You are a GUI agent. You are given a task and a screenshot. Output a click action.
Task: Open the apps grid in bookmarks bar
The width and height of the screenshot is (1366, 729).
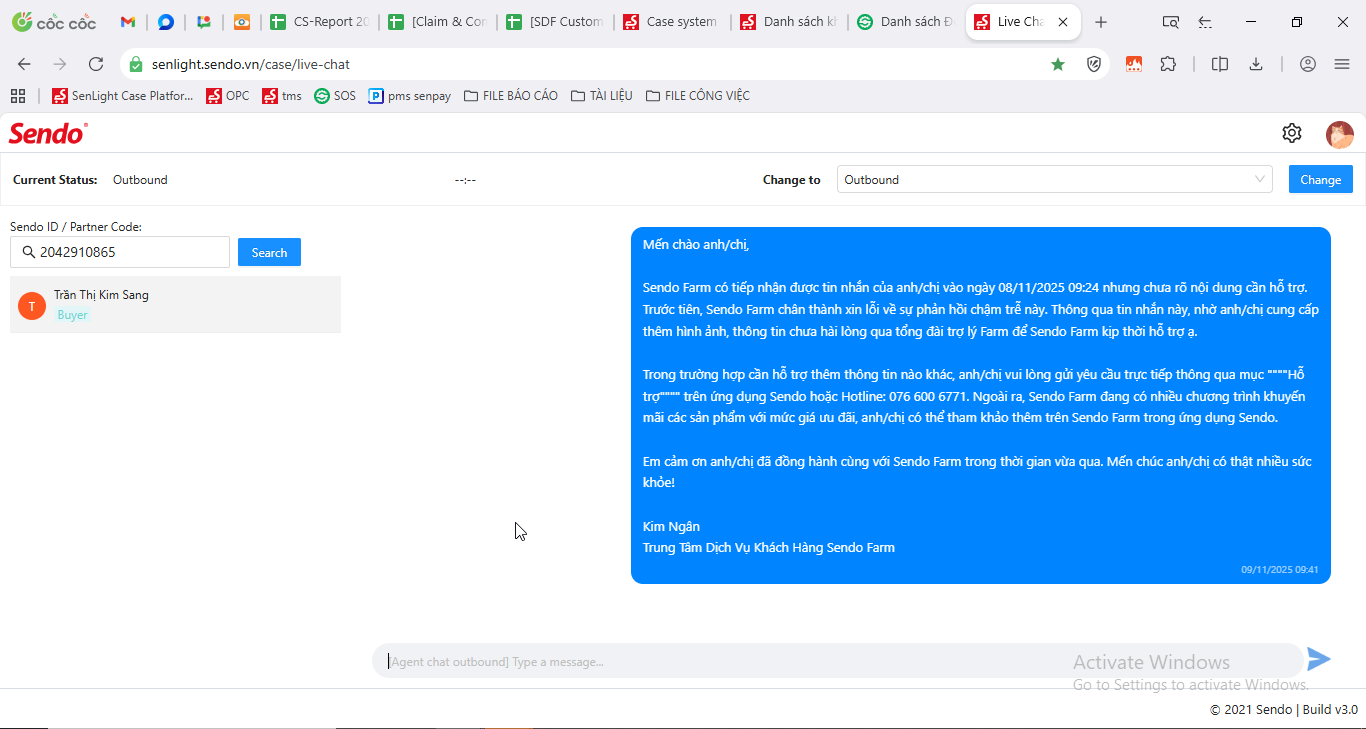coord(18,96)
